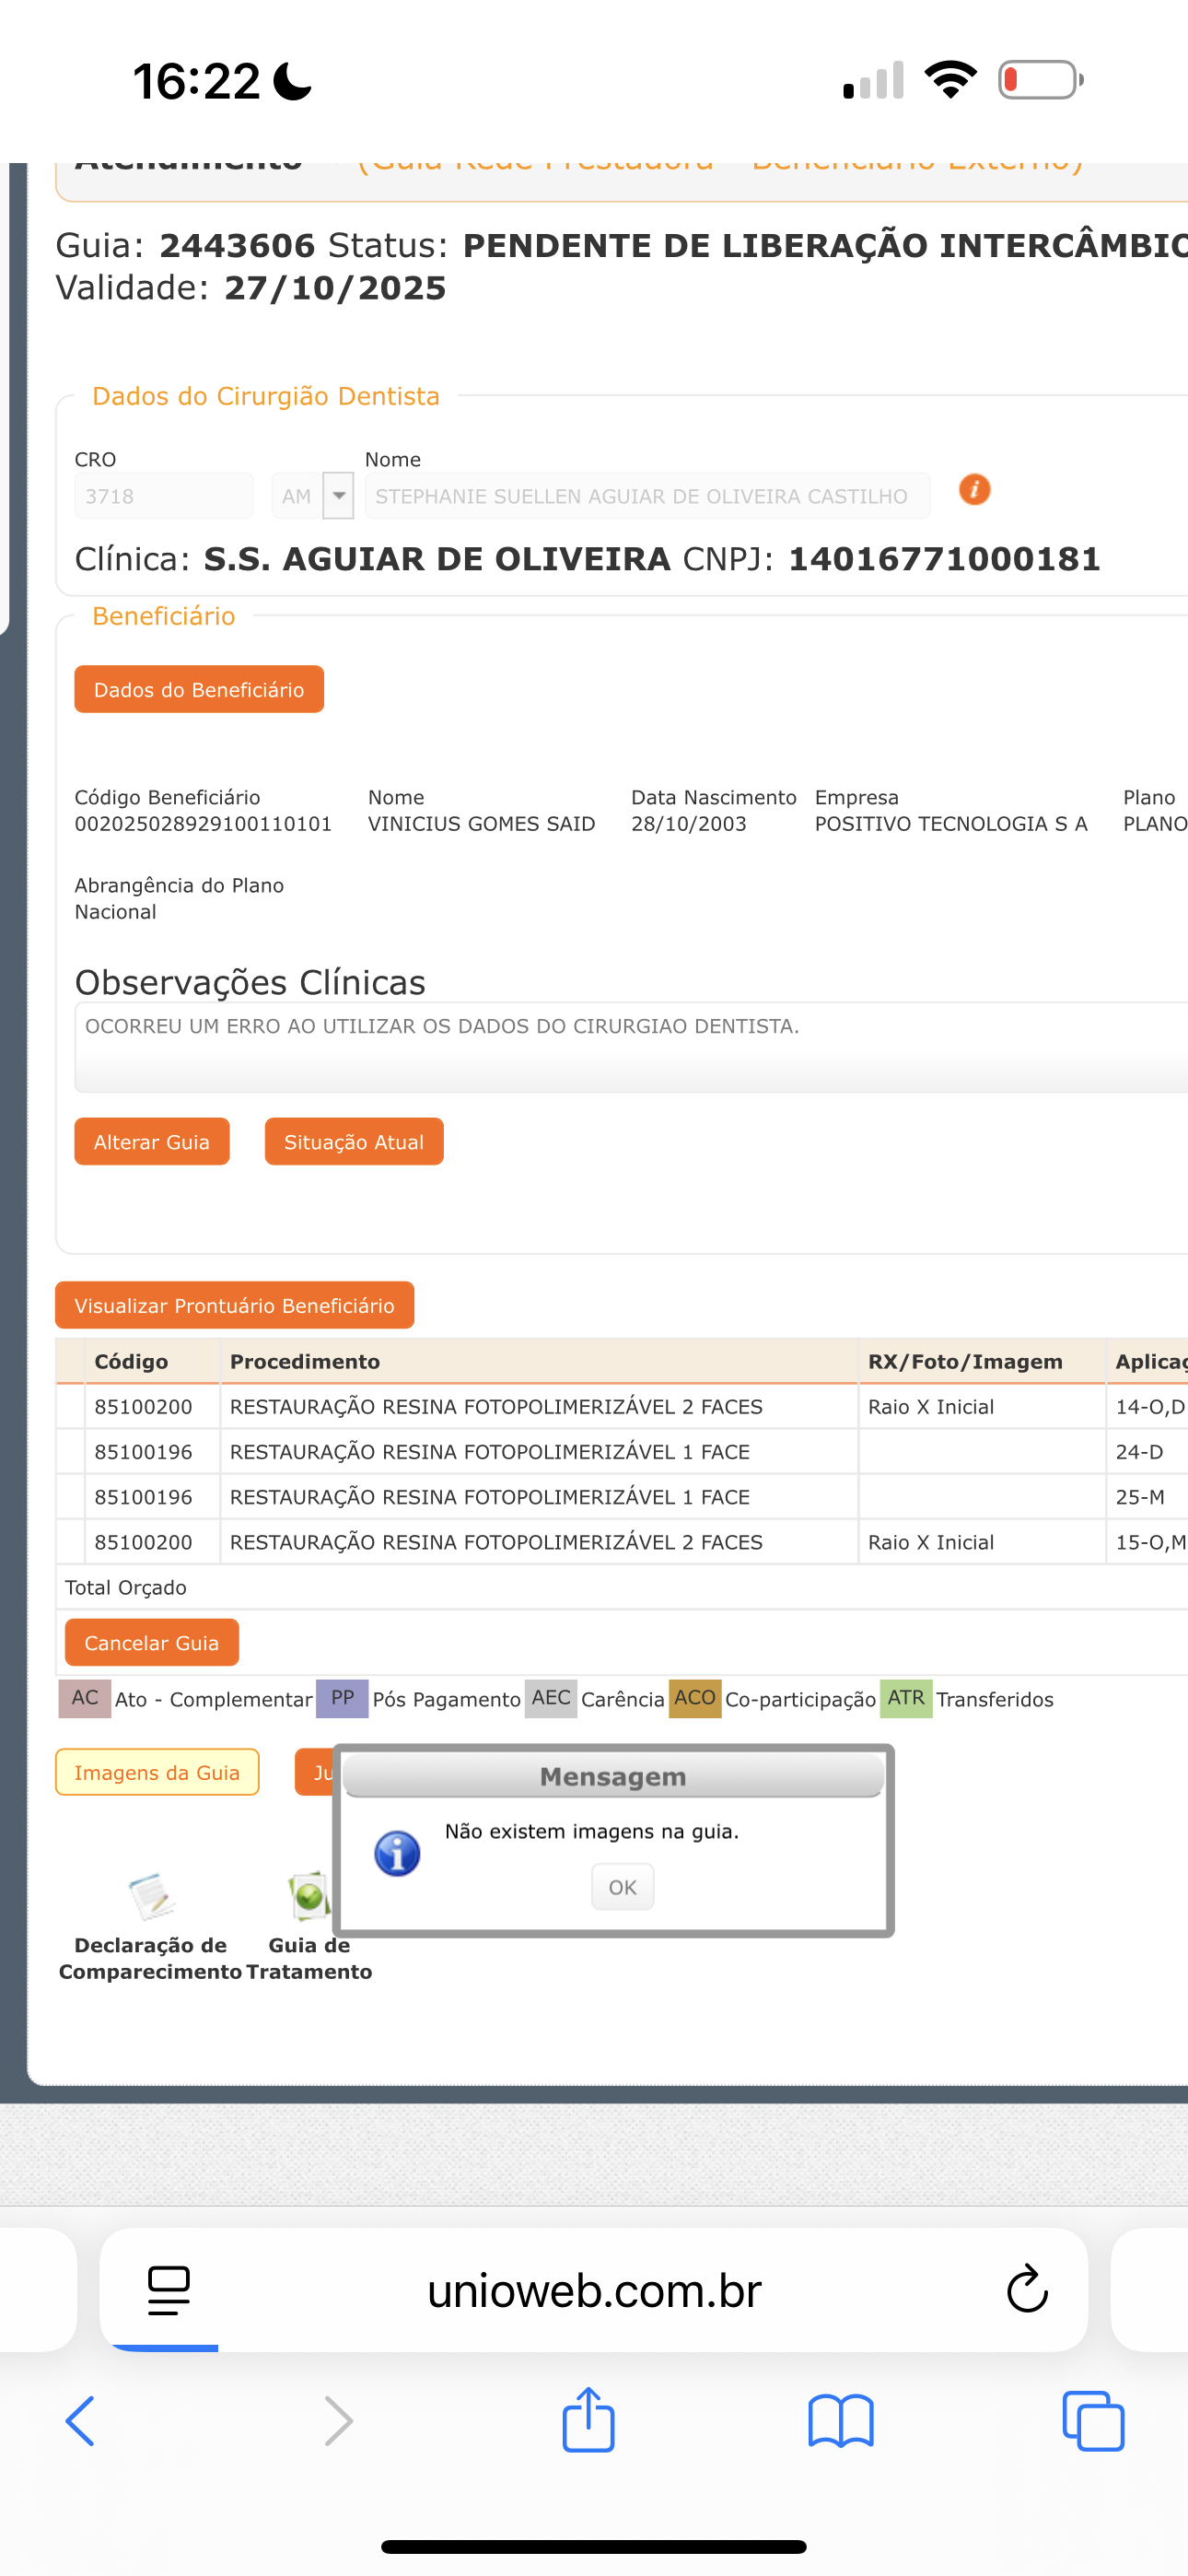Open the Guia de Tratamento icon
Viewport: 1188px width, 2576px height.
click(308, 1896)
